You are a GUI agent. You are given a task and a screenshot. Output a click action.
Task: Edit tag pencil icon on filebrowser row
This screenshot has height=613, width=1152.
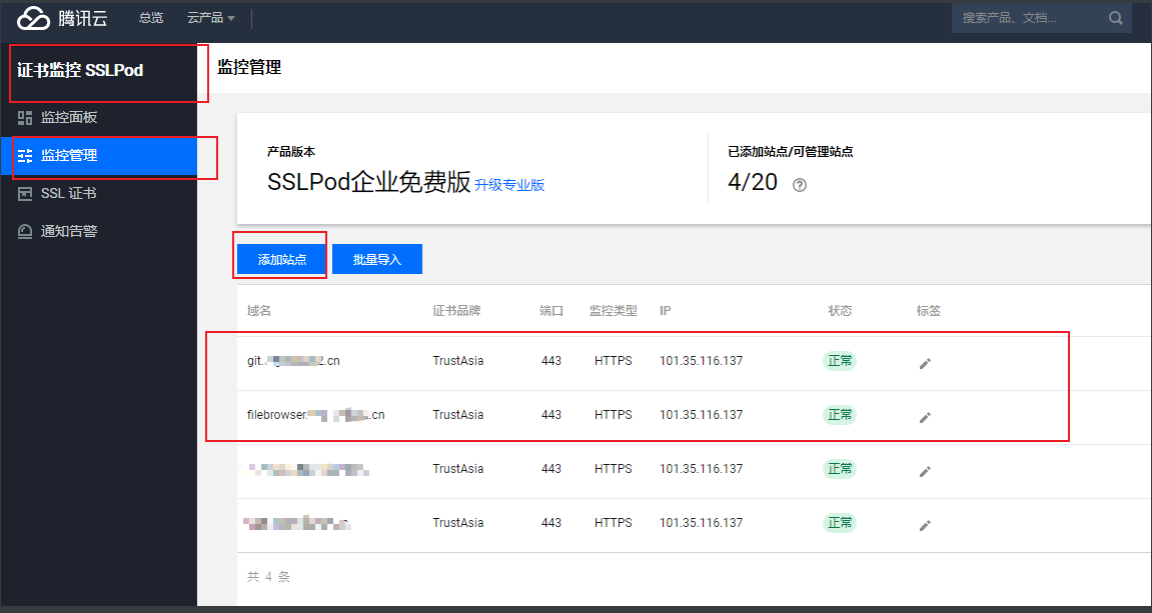(925, 416)
